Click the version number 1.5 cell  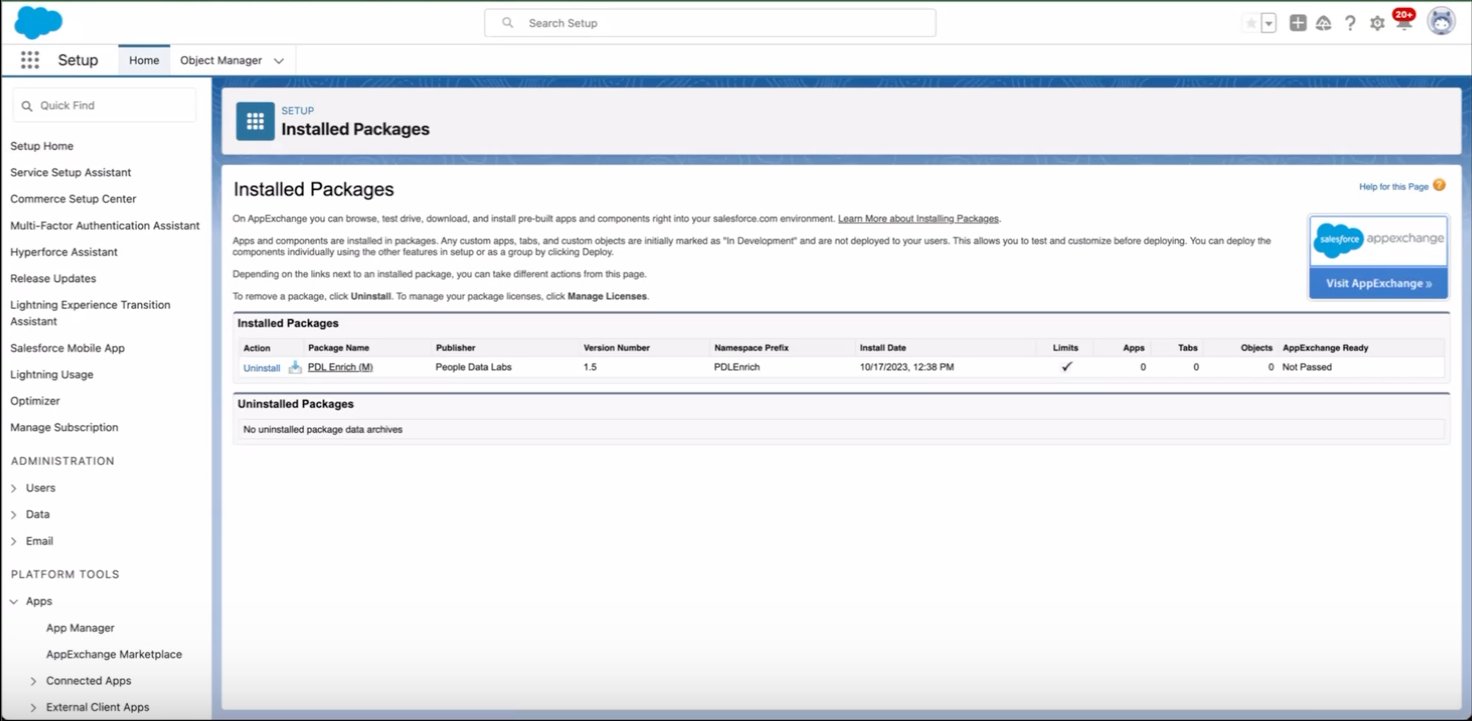pos(590,367)
